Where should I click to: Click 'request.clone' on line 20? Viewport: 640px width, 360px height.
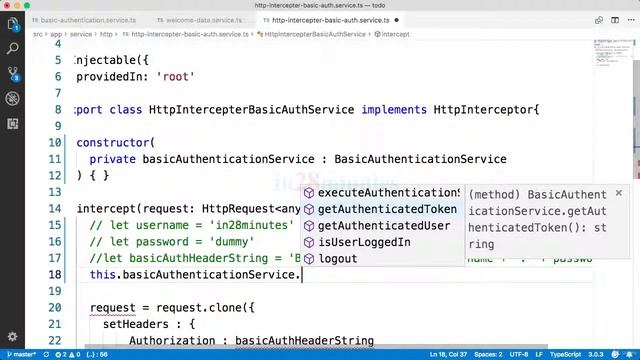tap(198, 308)
